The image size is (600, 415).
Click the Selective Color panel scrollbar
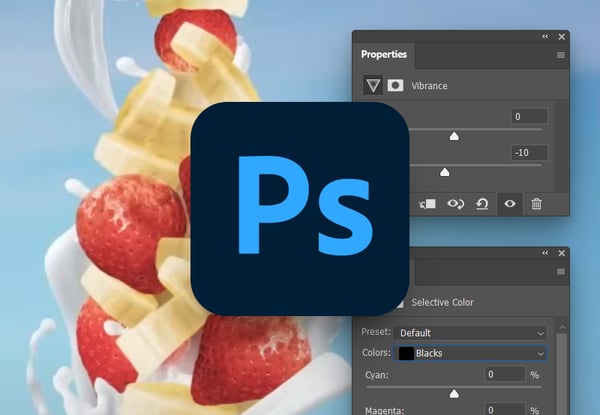coord(562,374)
